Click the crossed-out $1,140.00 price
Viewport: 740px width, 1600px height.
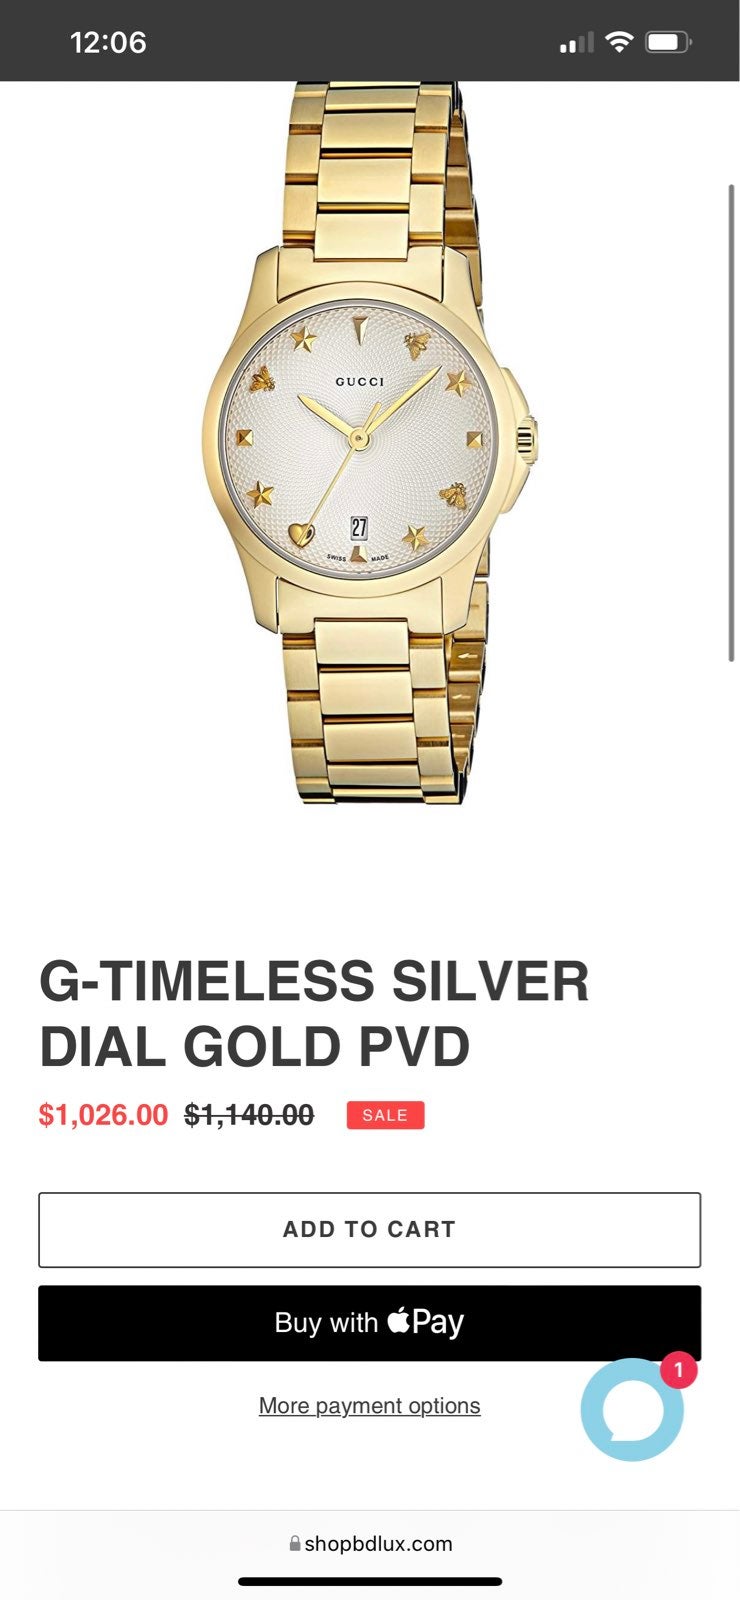[x=249, y=1114]
